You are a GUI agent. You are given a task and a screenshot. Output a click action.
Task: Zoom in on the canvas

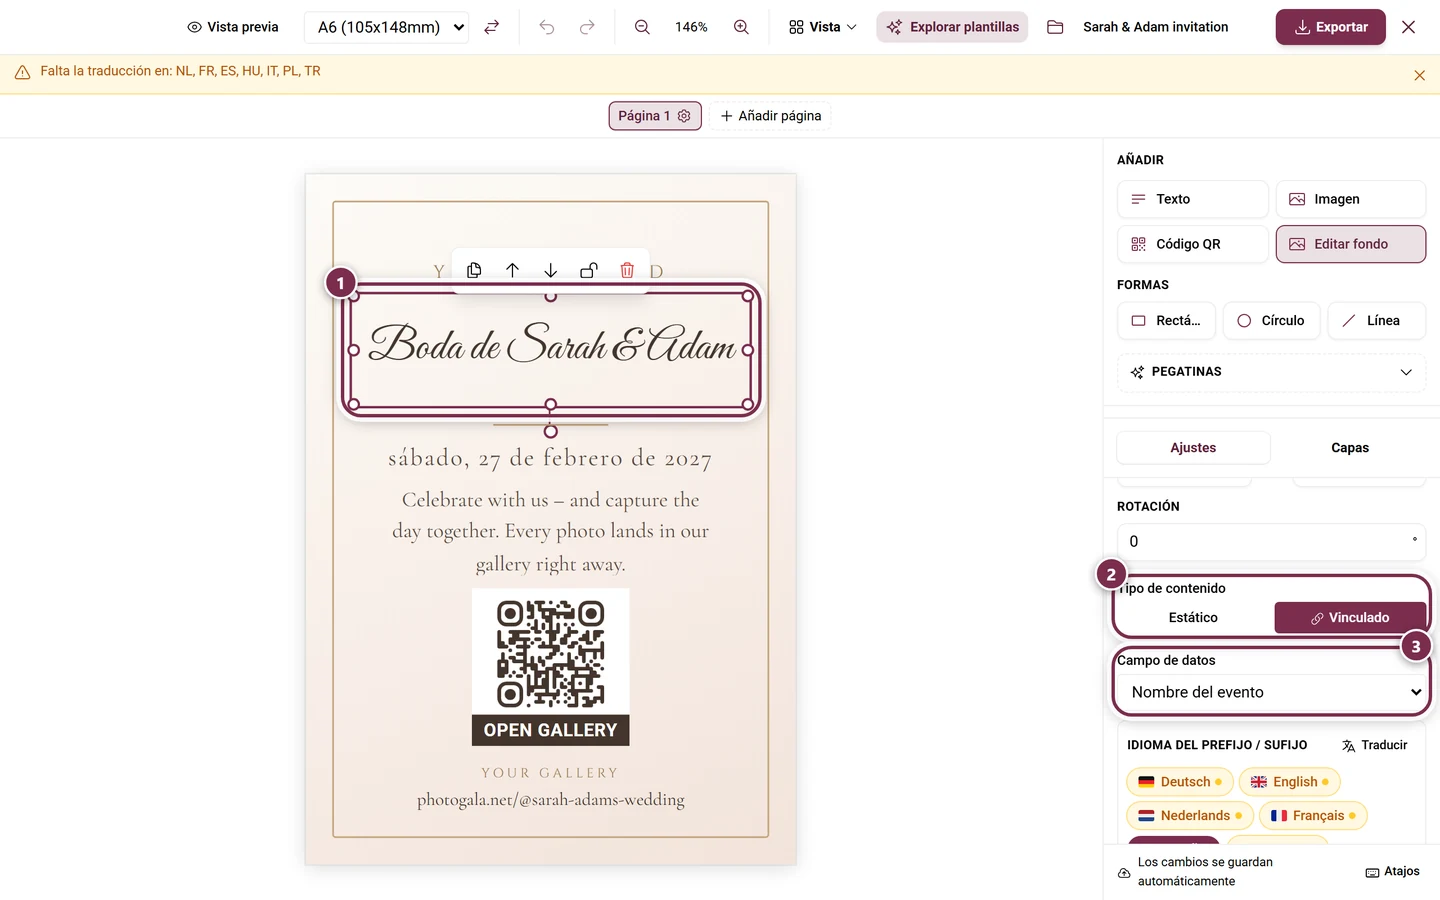tap(741, 27)
